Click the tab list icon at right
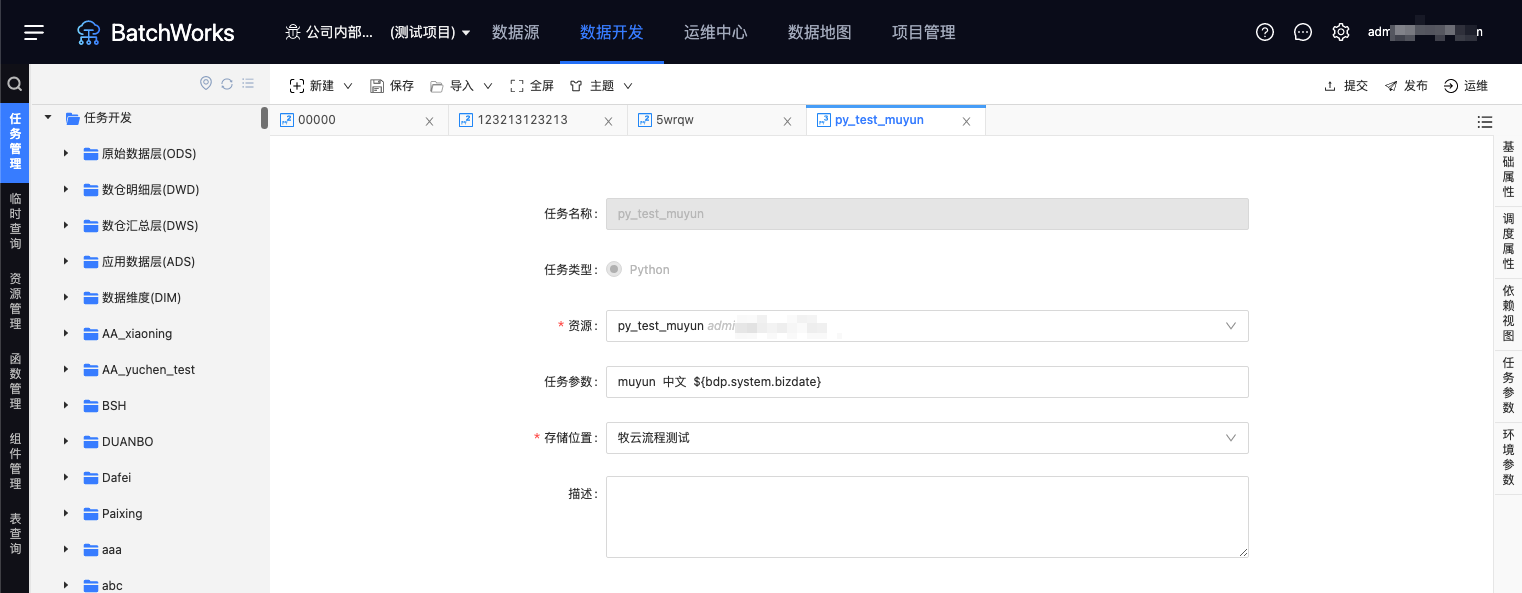 (x=1485, y=122)
